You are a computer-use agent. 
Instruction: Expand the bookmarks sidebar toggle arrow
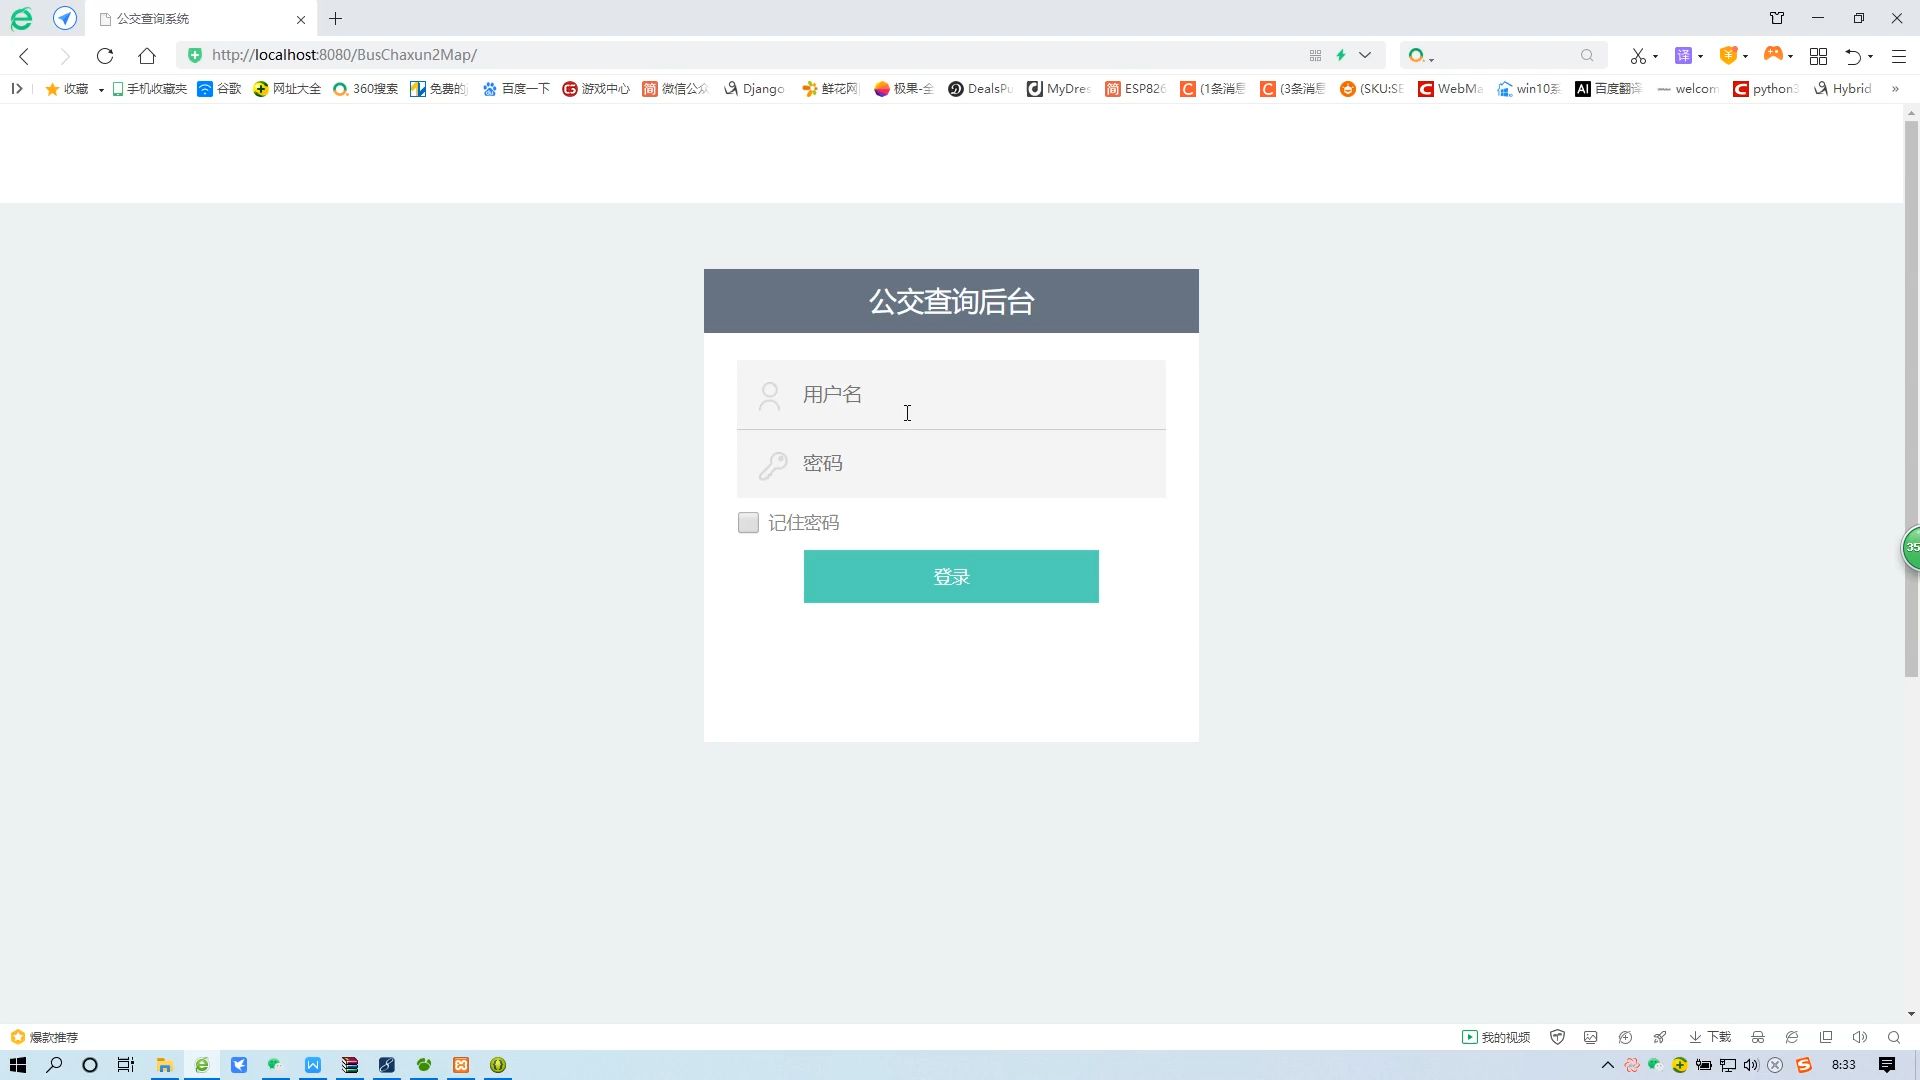(x=17, y=89)
